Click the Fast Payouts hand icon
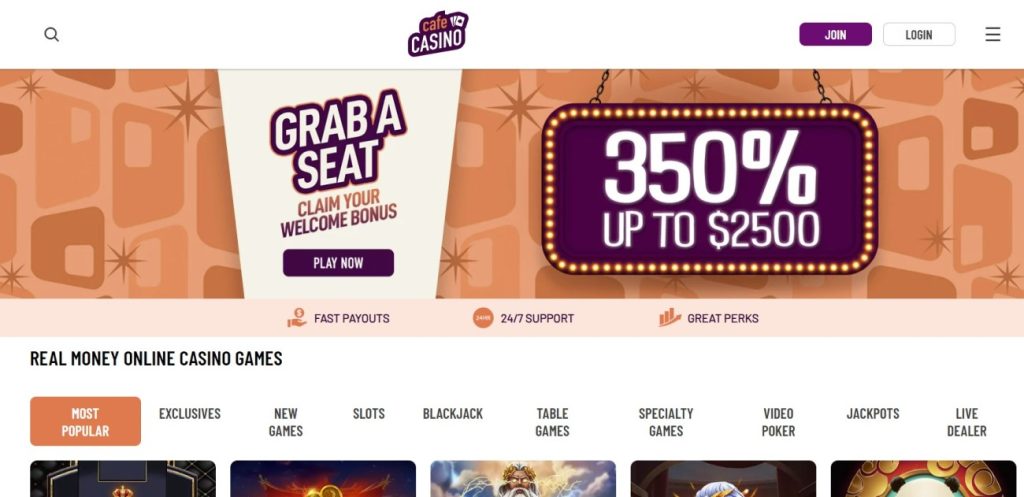 point(297,318)
